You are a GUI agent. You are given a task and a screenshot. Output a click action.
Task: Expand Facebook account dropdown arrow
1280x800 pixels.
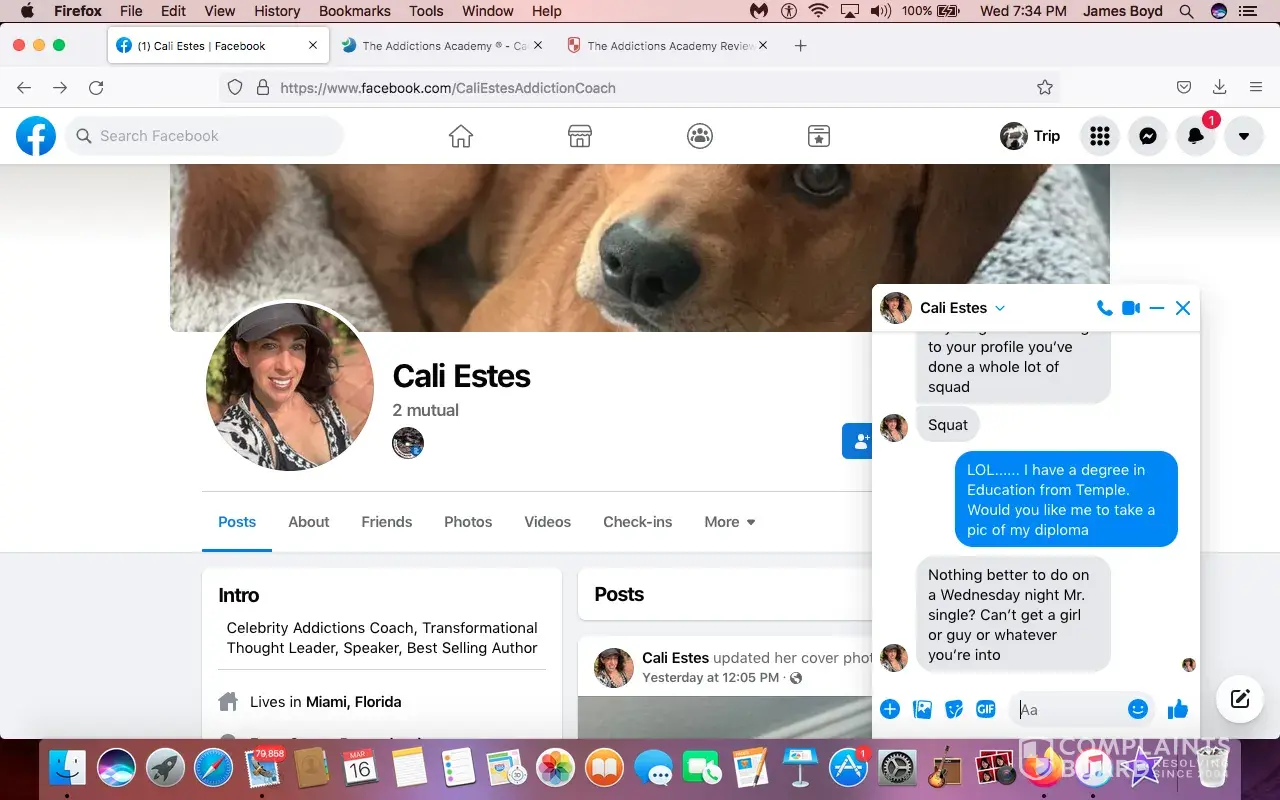point(1244,136)
